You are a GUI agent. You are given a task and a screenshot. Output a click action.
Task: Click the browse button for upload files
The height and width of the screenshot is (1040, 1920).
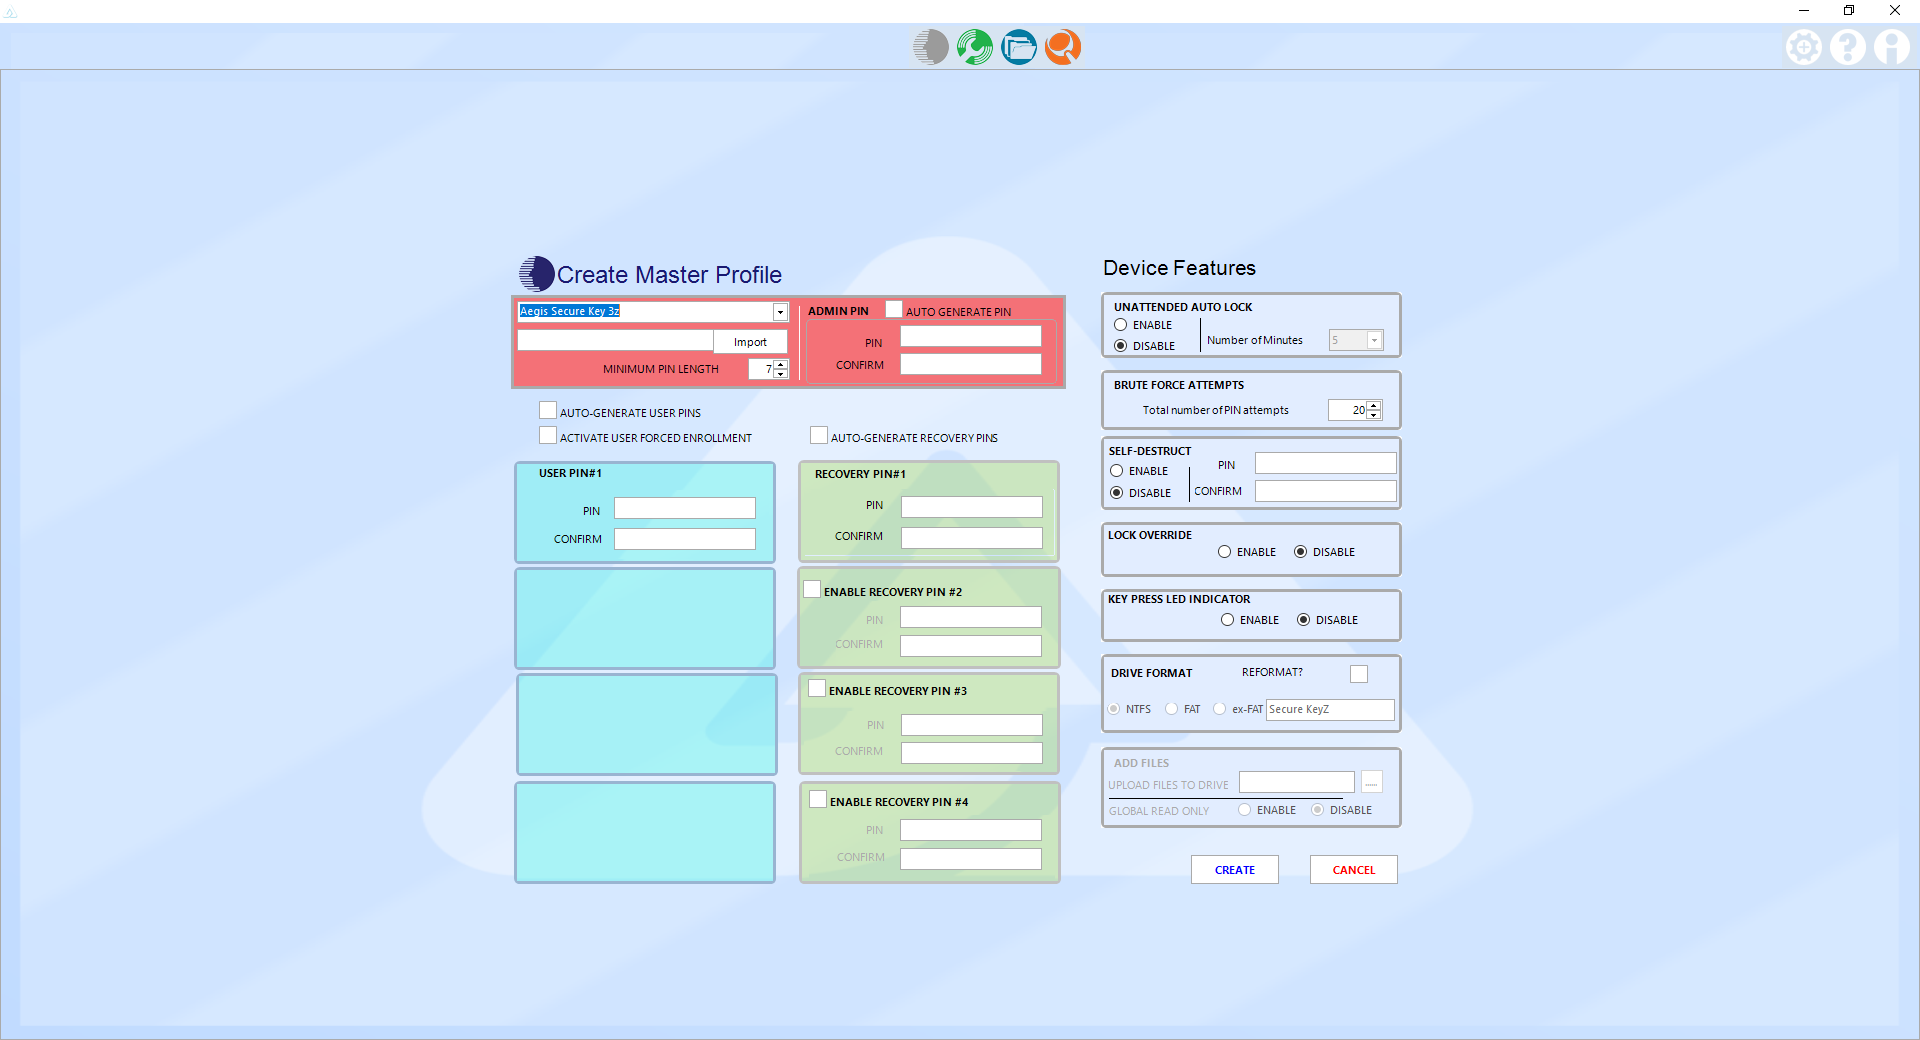pyautogui.click(x=1371, y=783)
